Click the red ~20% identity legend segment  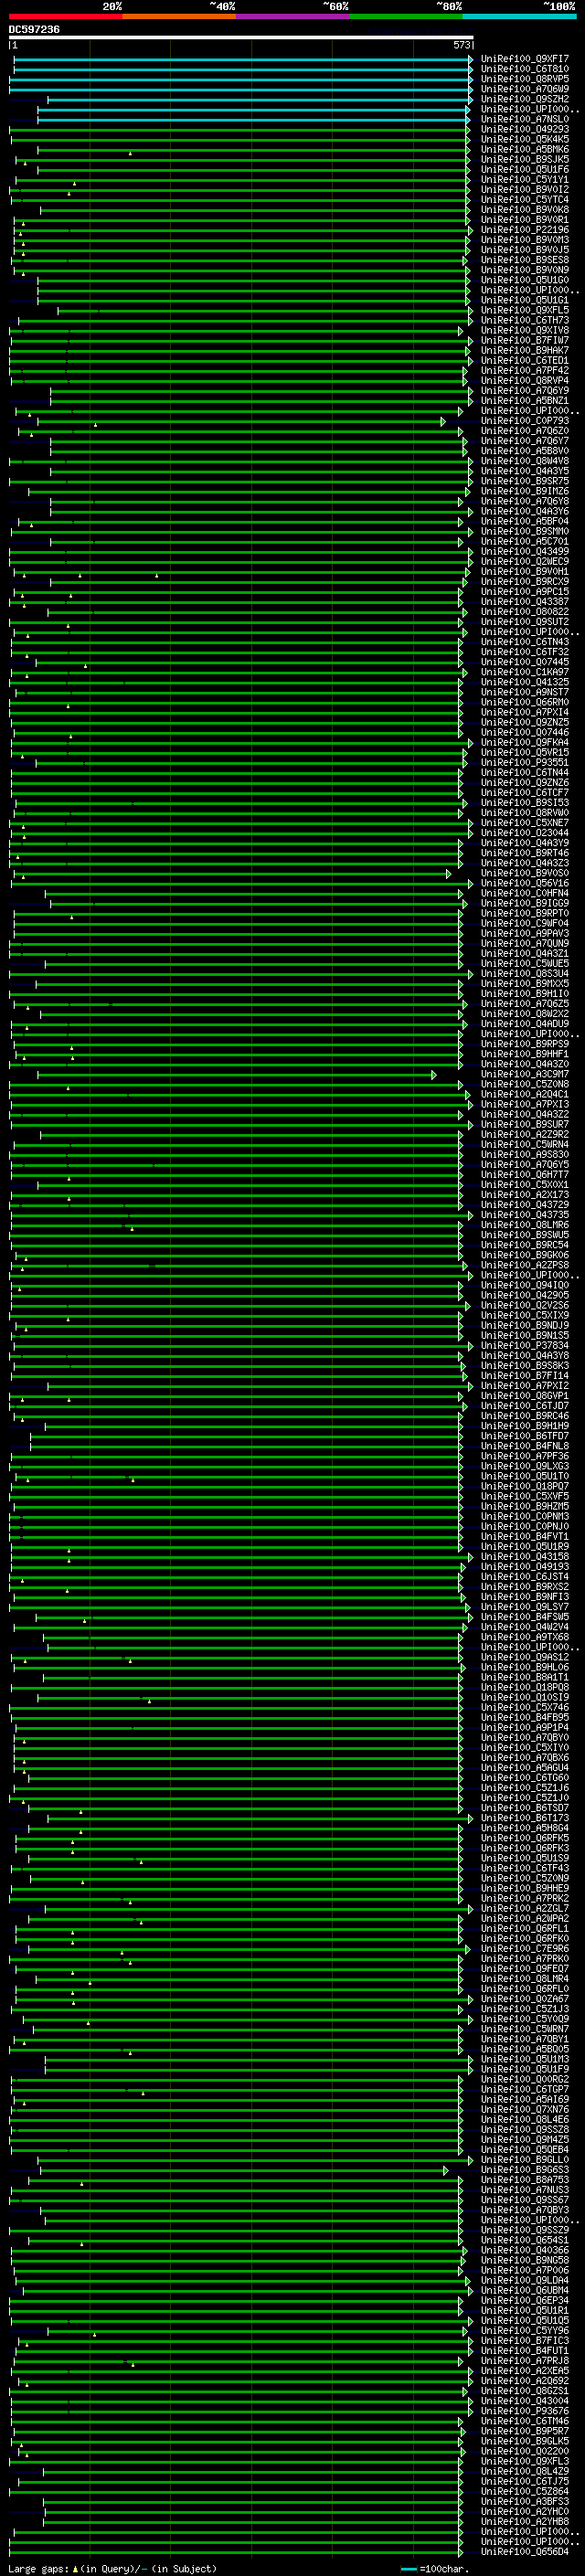coord(66,16)
